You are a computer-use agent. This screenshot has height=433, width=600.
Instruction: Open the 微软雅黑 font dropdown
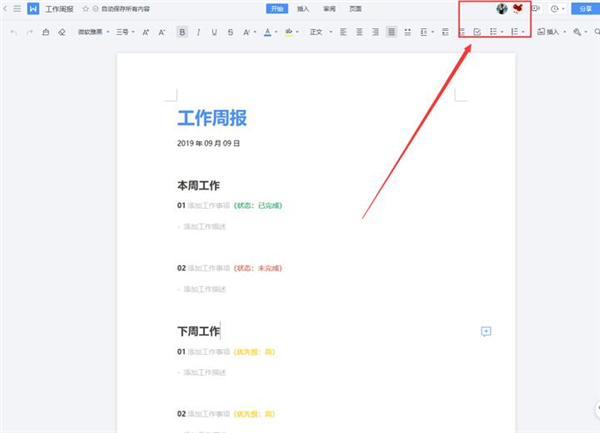pyautogui.click(x=94, y=32)
